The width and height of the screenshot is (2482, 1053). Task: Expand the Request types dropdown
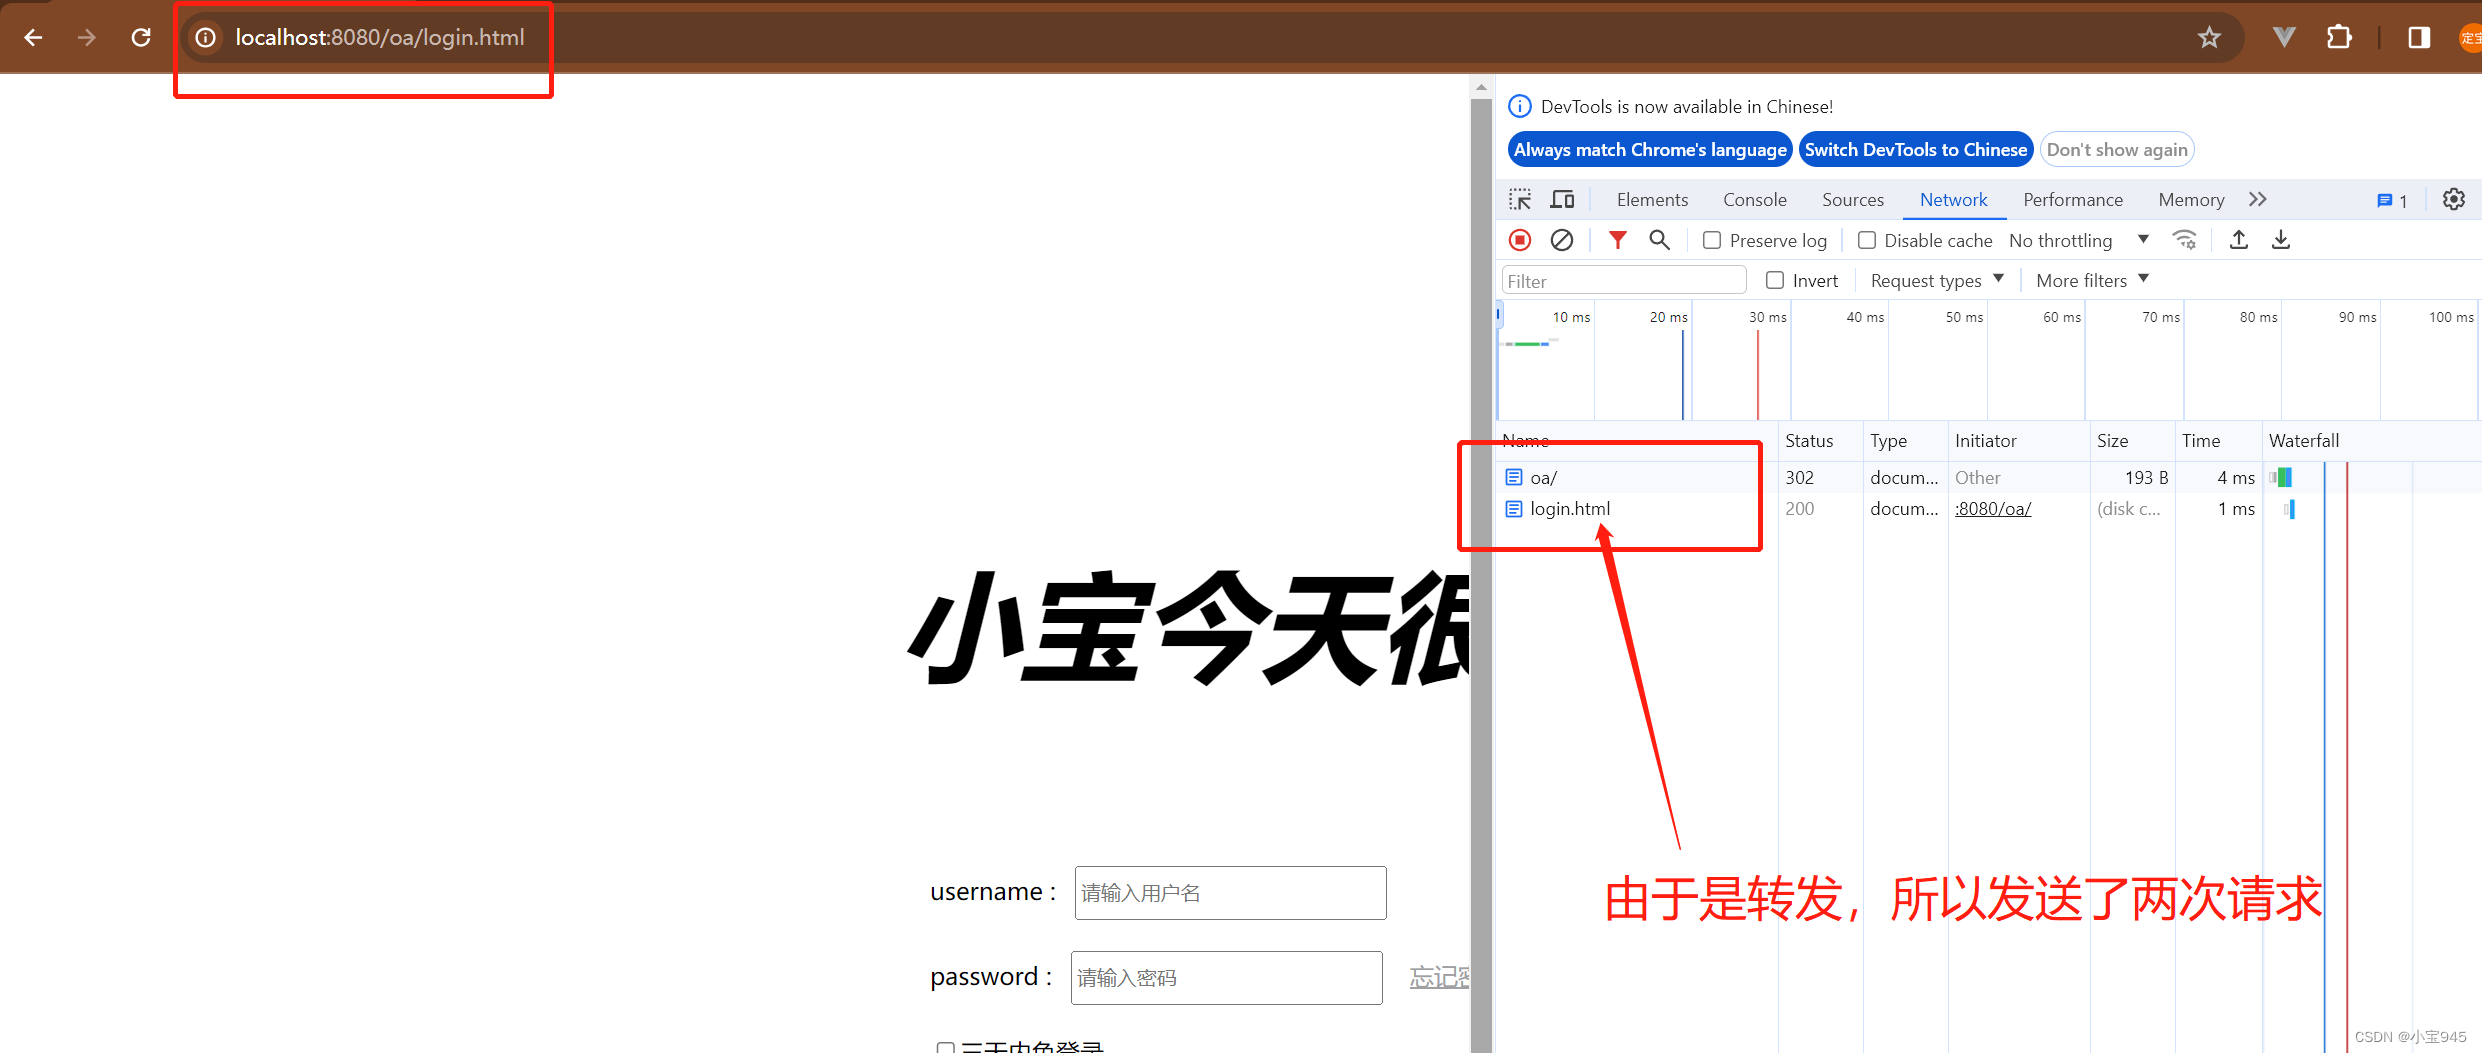point(1937,281)
